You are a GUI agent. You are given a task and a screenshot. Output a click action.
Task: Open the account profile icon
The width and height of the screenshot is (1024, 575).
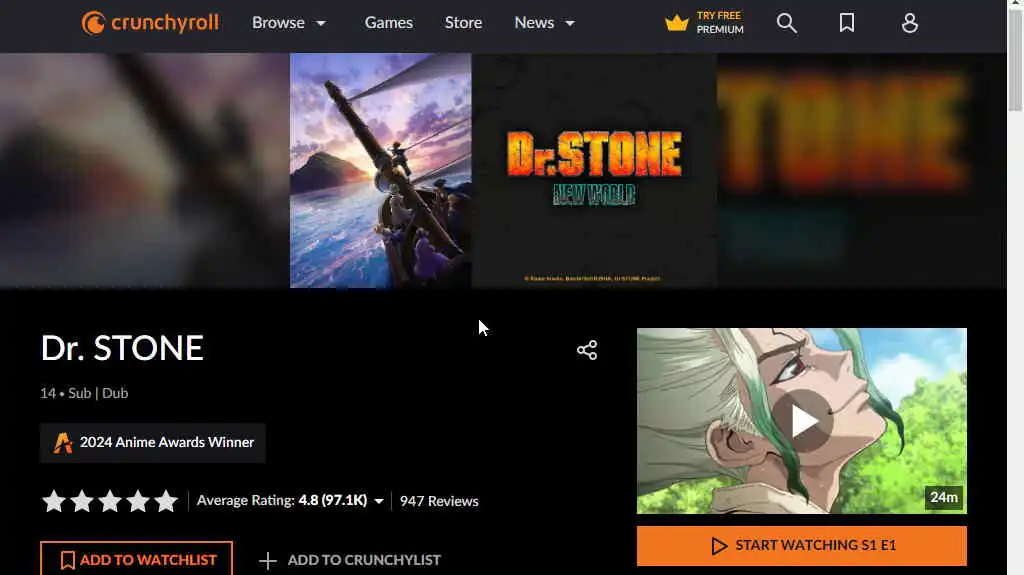tap(909, 23)
